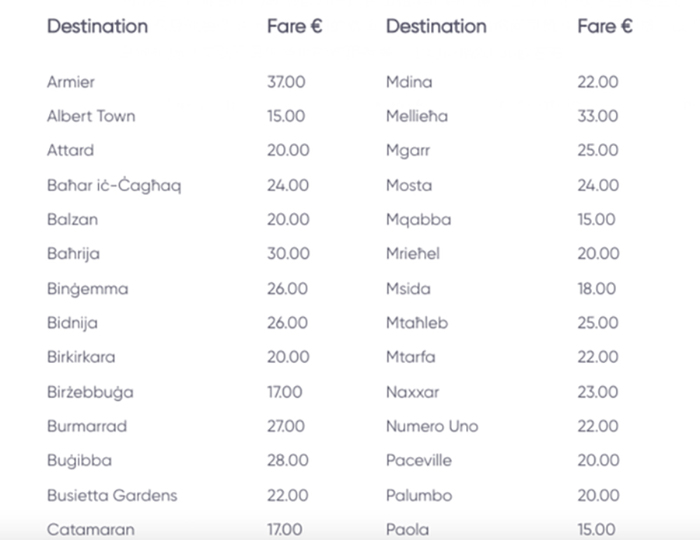Screen dimensions: 700x540
Task: Click the right Fare € column header
Action: click(605, 26)
